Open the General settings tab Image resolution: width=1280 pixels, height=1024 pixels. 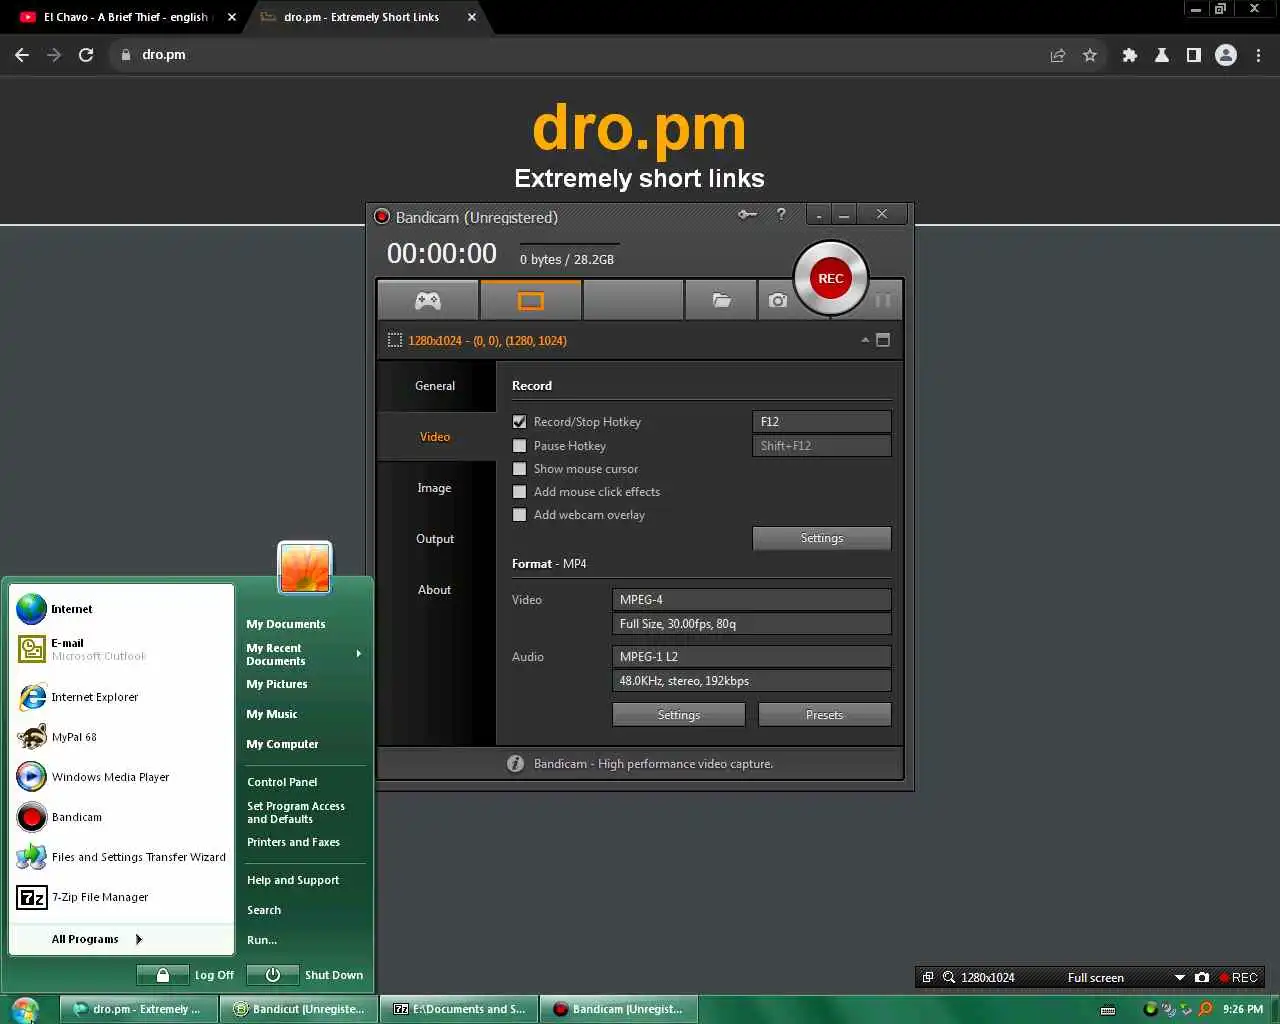pos(435,385)
